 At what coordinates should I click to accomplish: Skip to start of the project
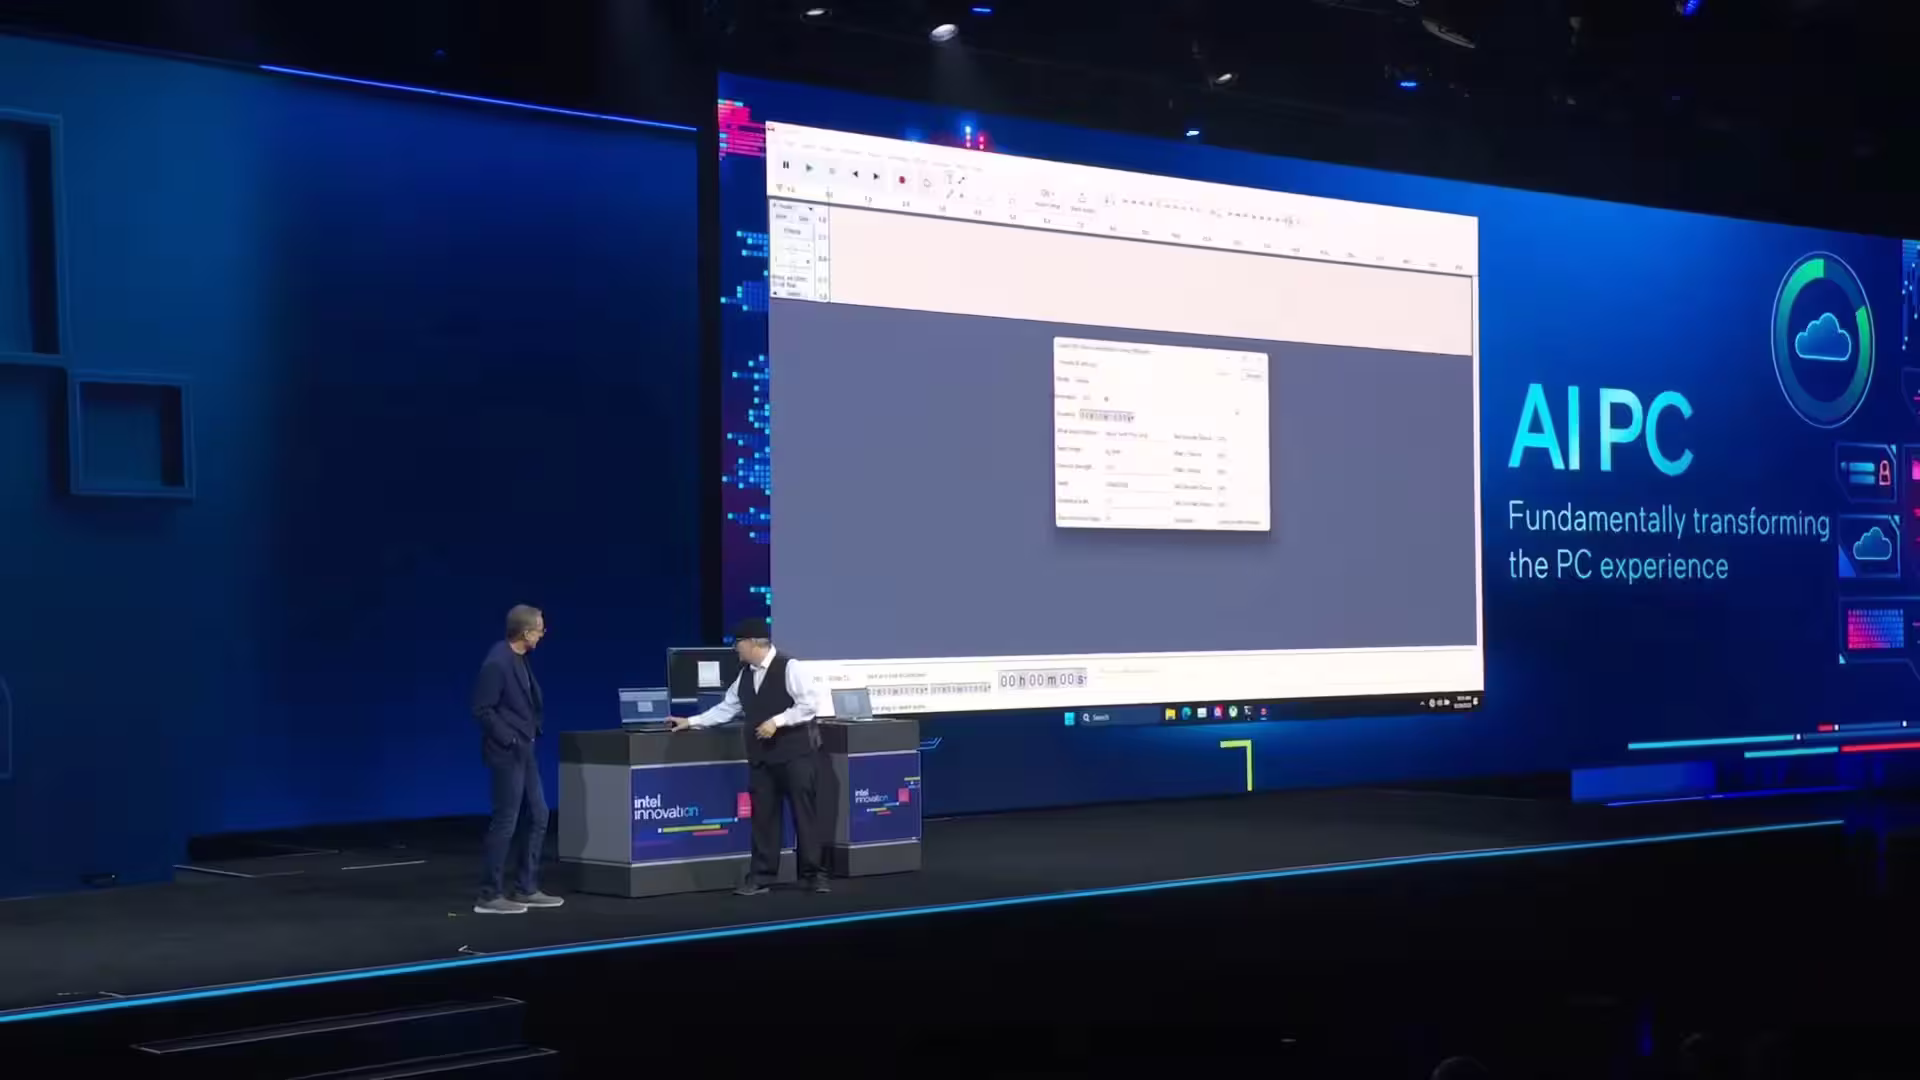click(x=855, y=174)
